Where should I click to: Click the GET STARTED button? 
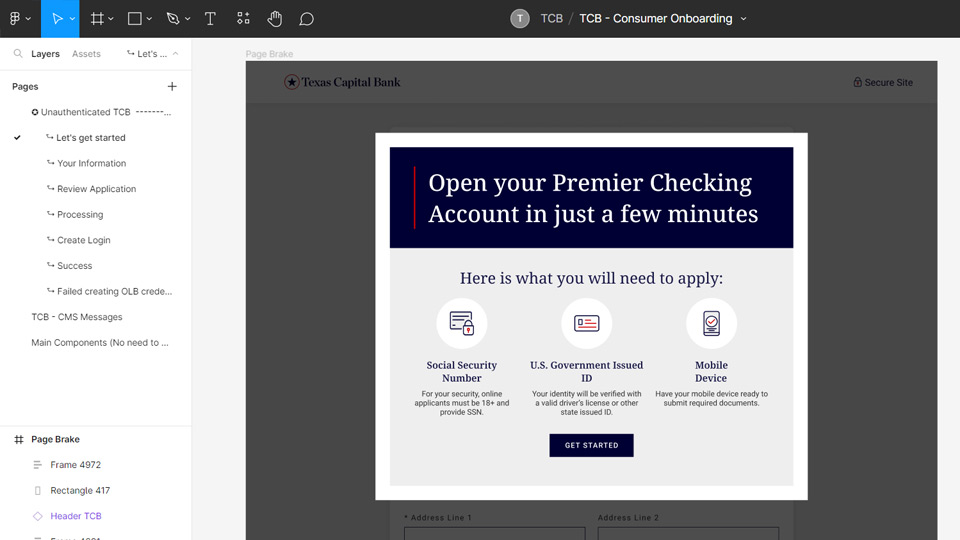pos(591,445)
